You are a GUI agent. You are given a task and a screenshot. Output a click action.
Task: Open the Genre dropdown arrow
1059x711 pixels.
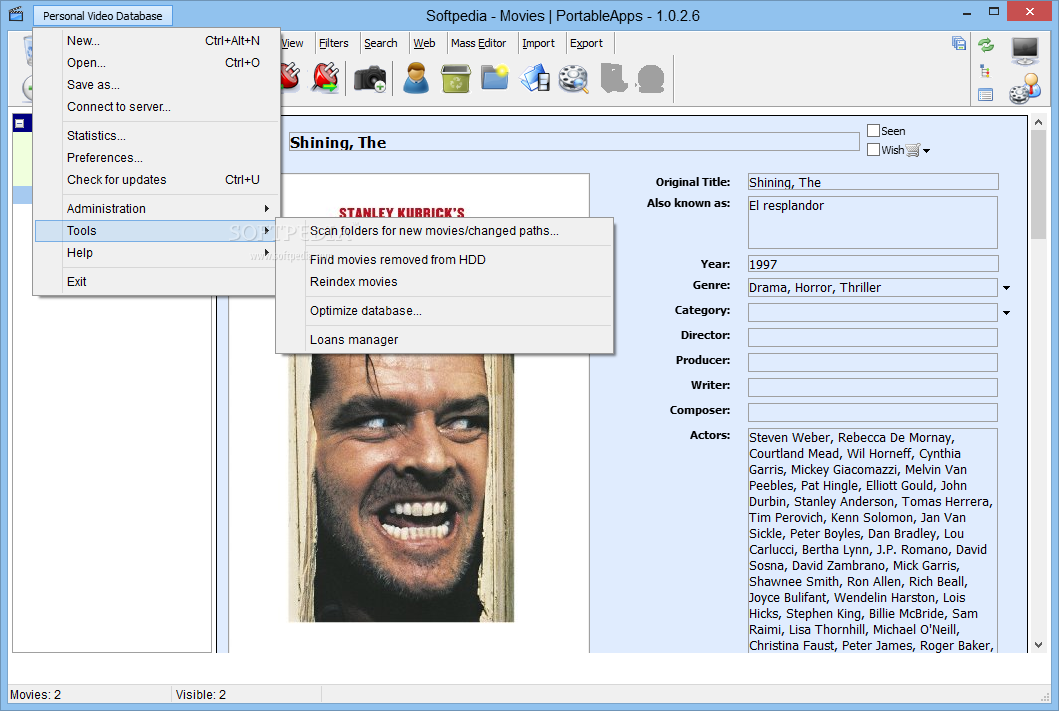[1006, 288]
